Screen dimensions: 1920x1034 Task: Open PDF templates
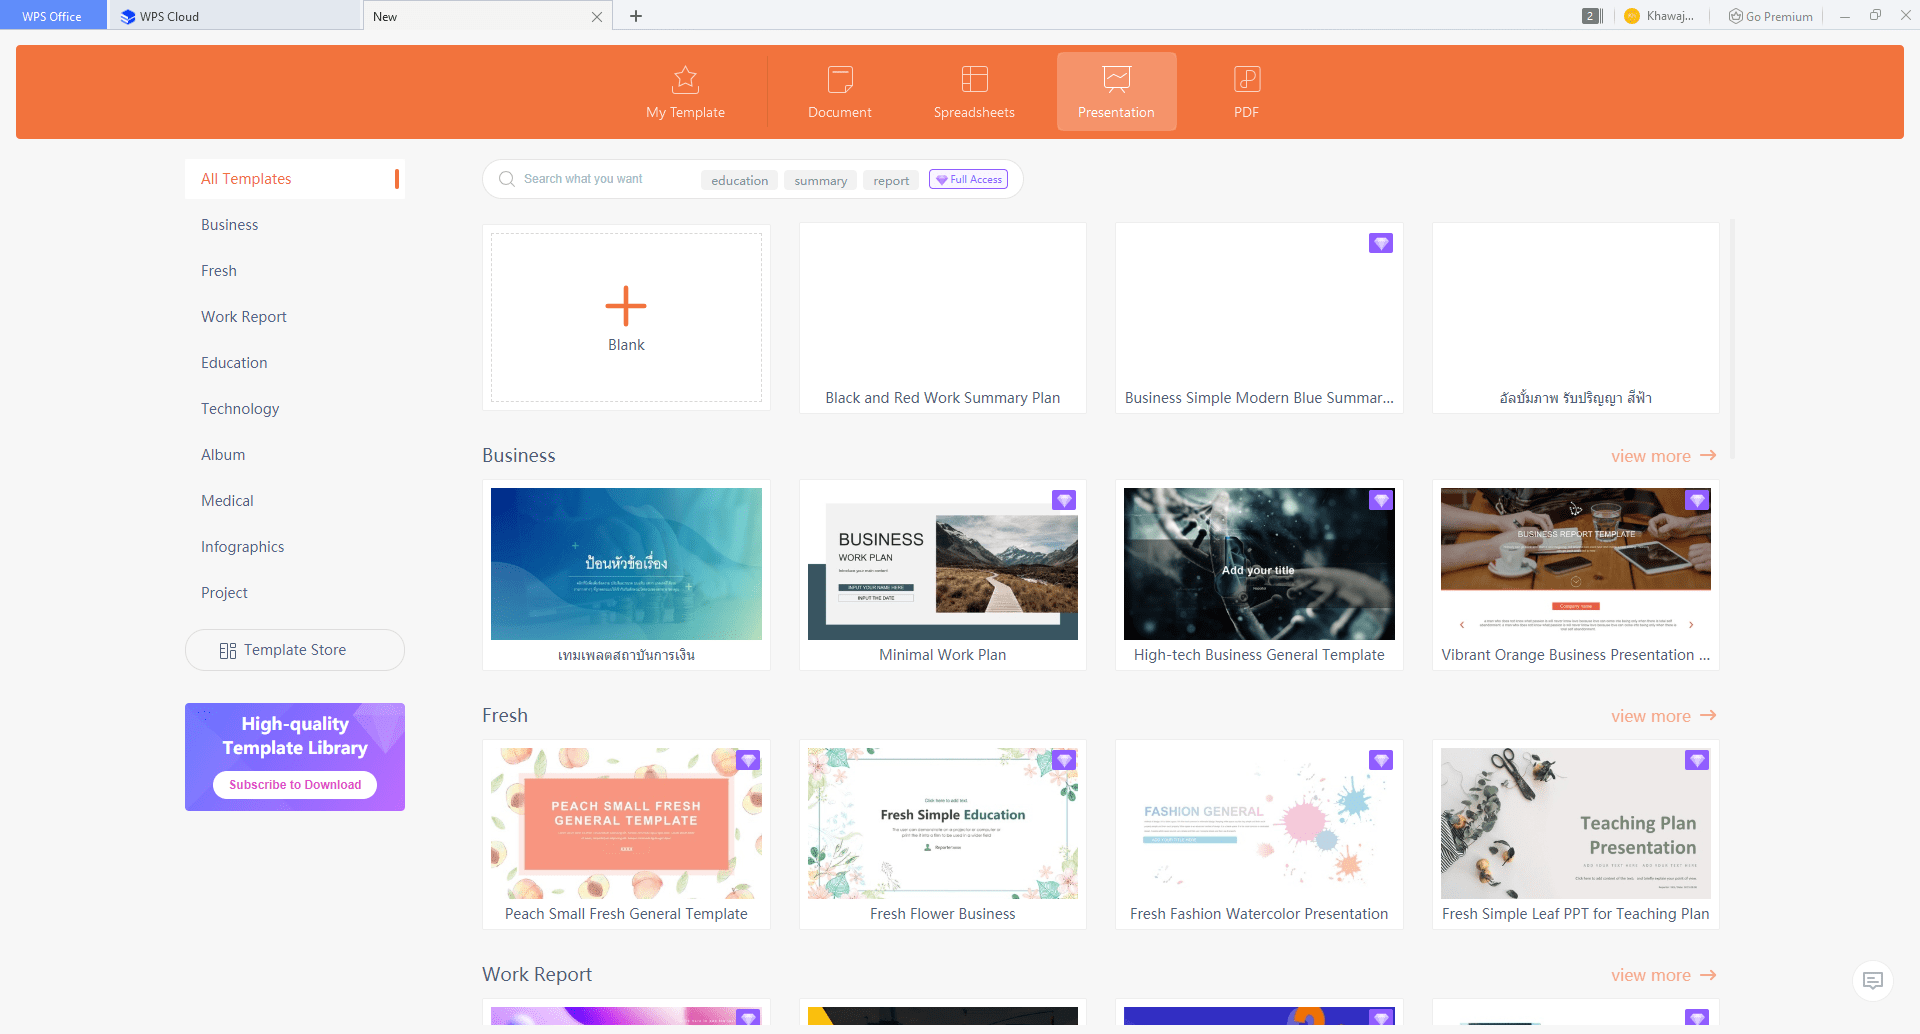[1246, 91]
